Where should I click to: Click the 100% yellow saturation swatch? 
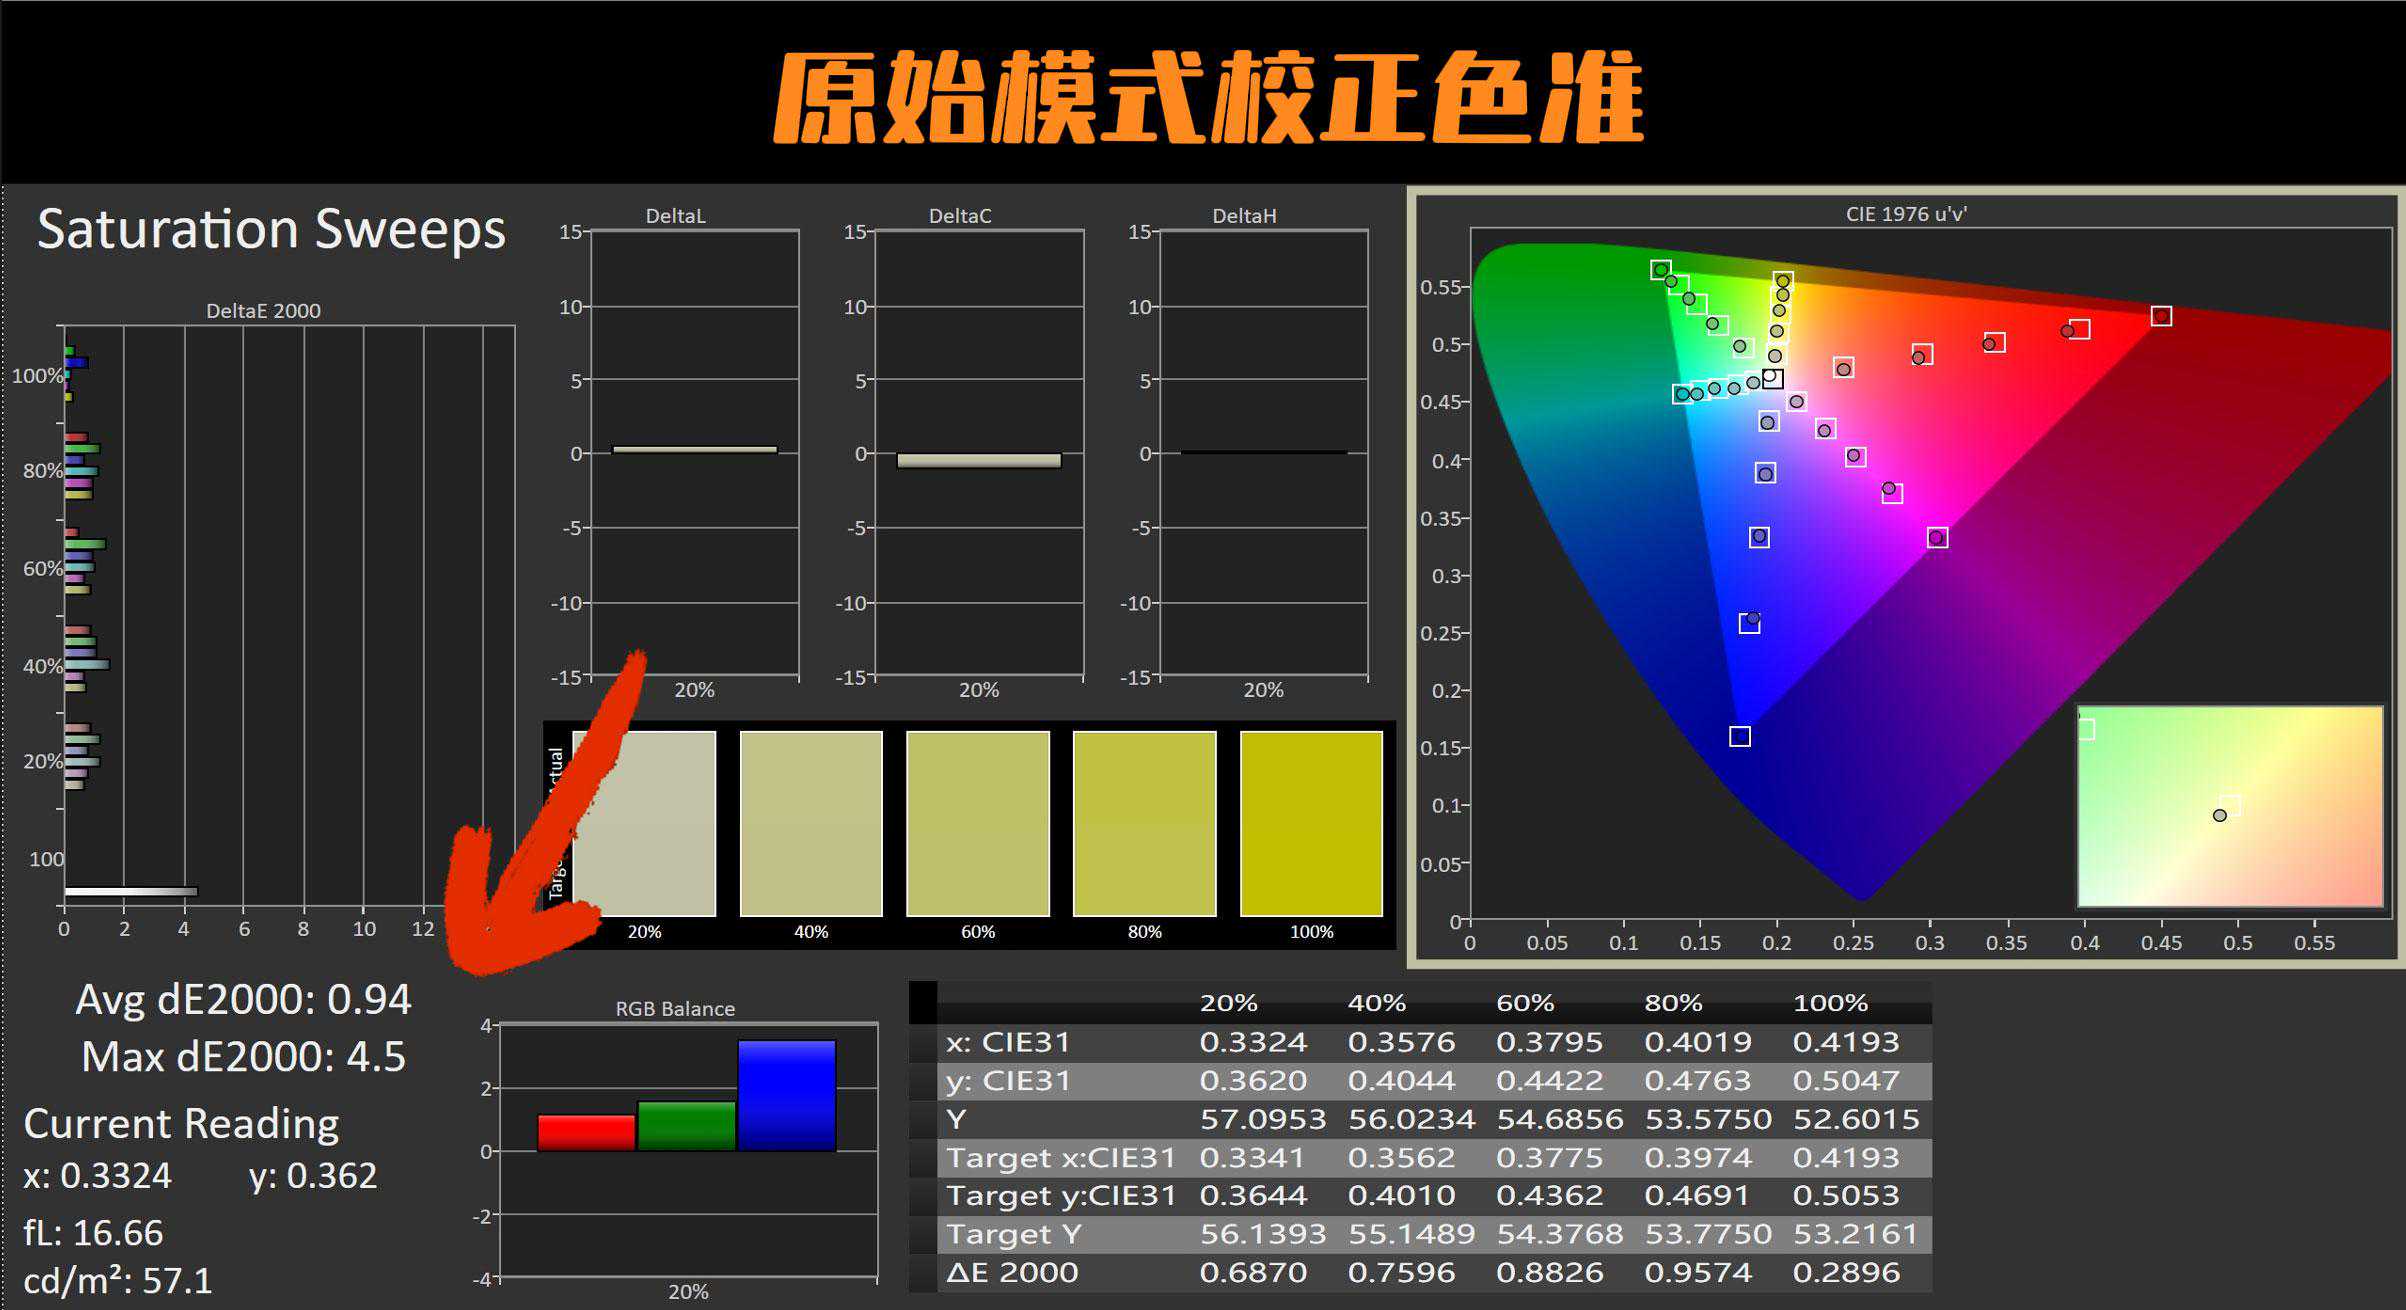1311,822
